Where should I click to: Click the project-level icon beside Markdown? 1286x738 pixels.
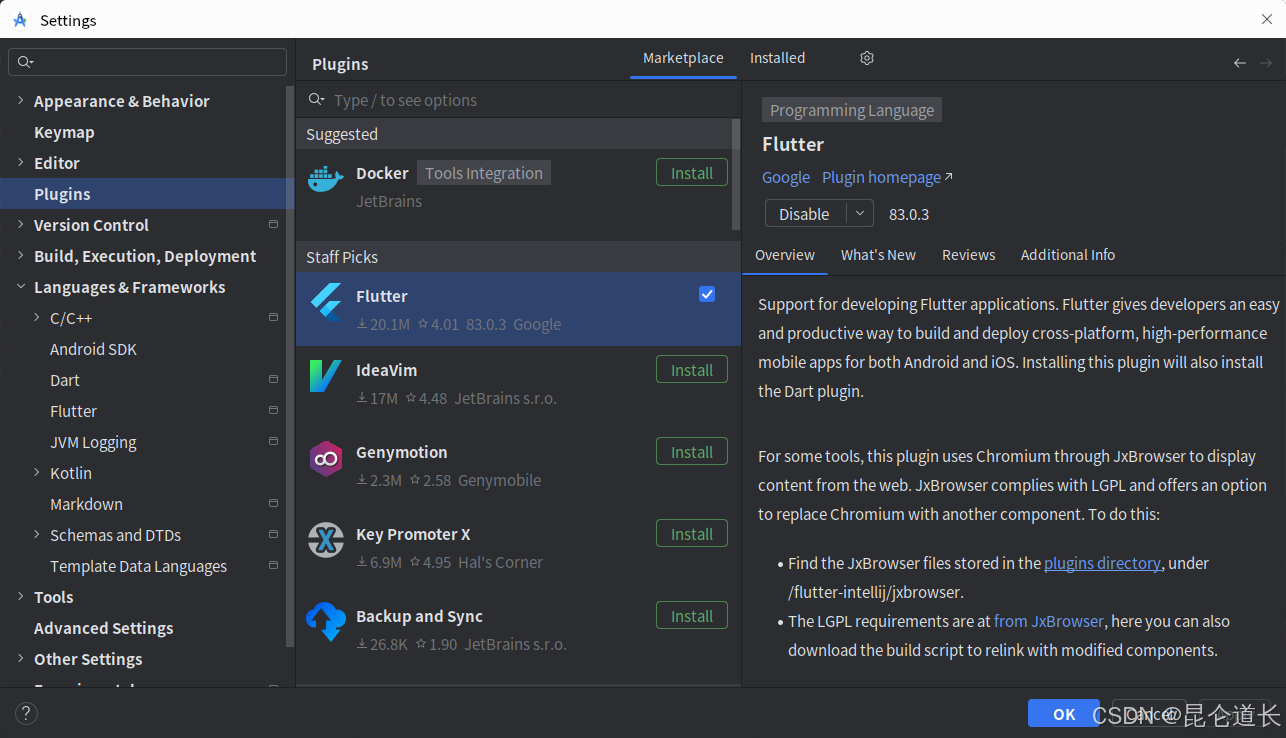click(x=273, y=504)
